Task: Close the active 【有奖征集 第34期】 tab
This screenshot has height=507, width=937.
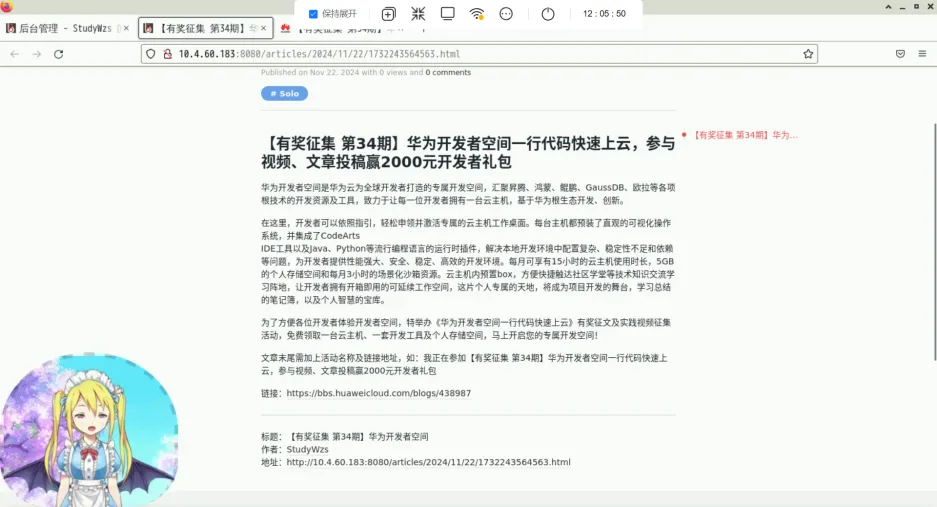Action: click(x=264, y=28)
